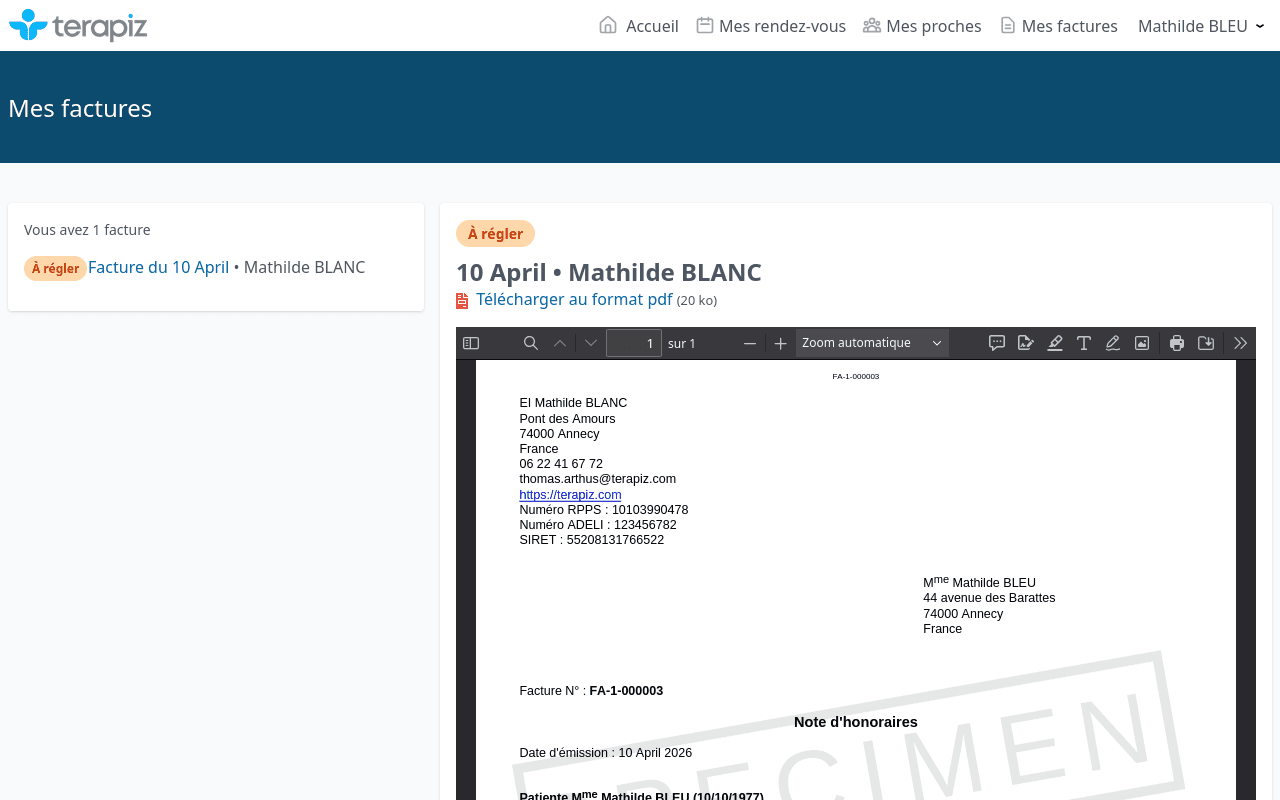Click the terapiz logo

(78, 25)
